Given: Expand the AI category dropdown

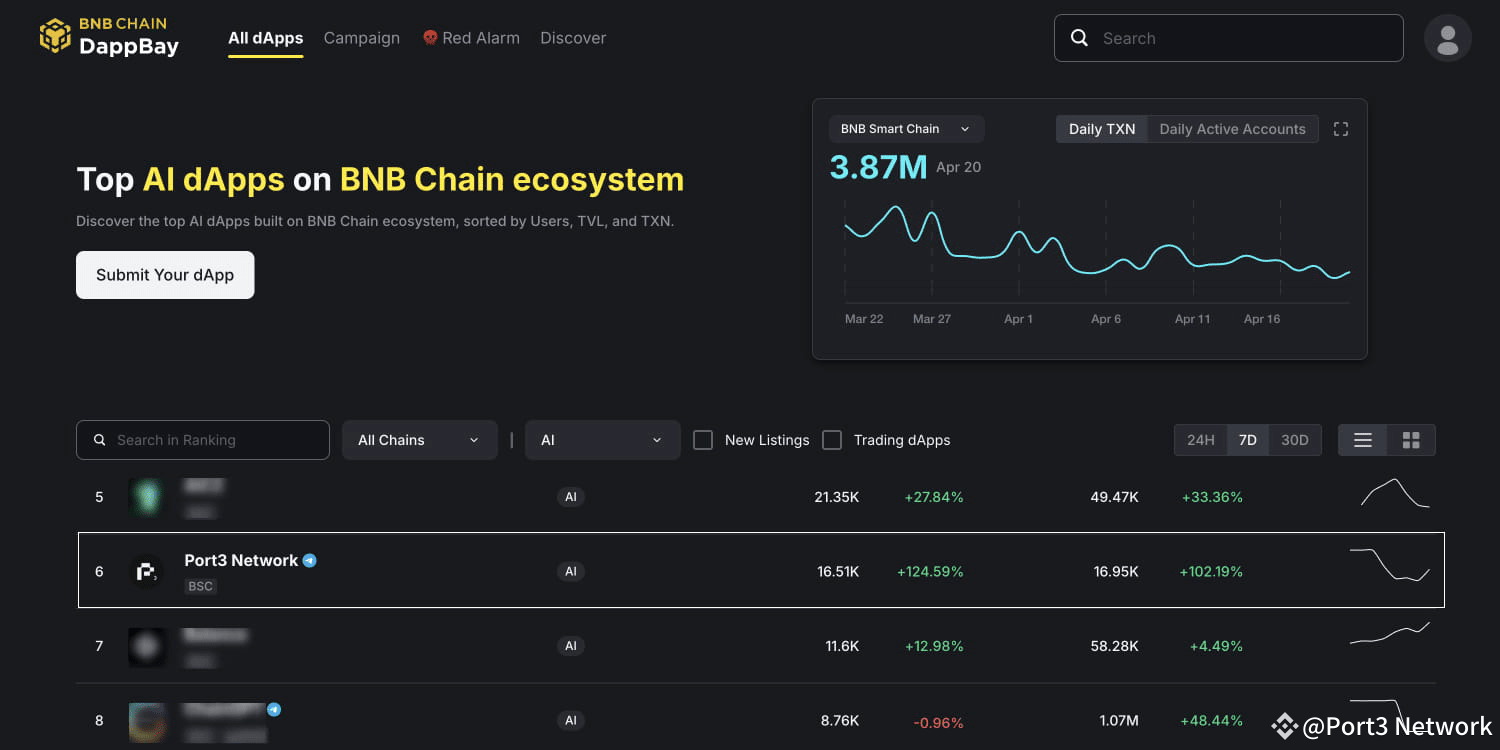Looking at the screenshot, I should [602, 440].
